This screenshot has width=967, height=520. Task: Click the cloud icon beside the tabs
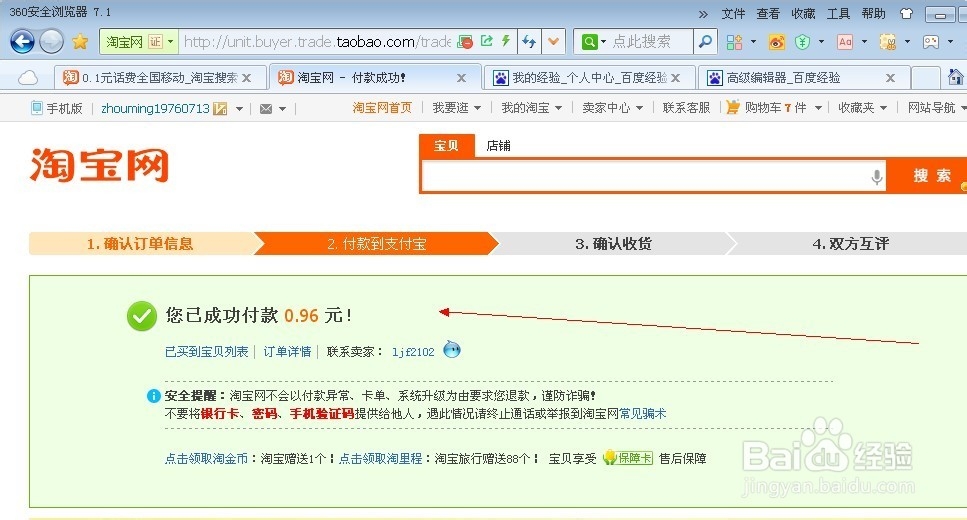[28, 78]
